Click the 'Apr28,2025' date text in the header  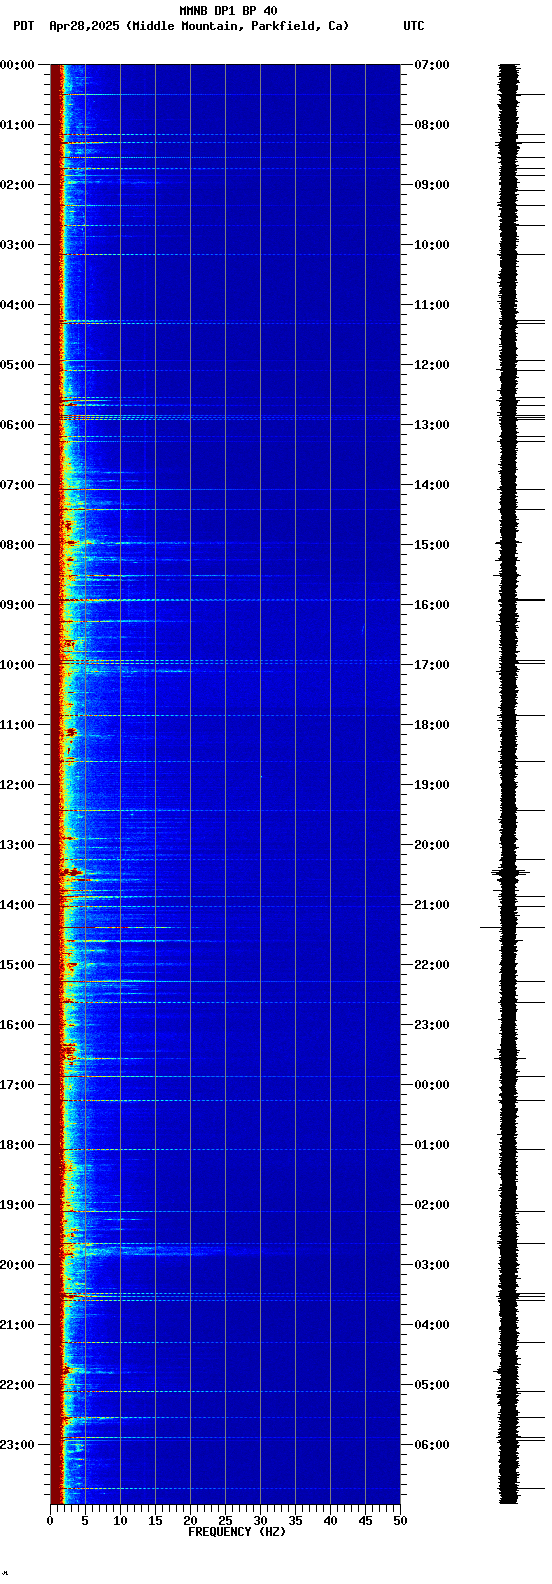click(x=84, y=26)
